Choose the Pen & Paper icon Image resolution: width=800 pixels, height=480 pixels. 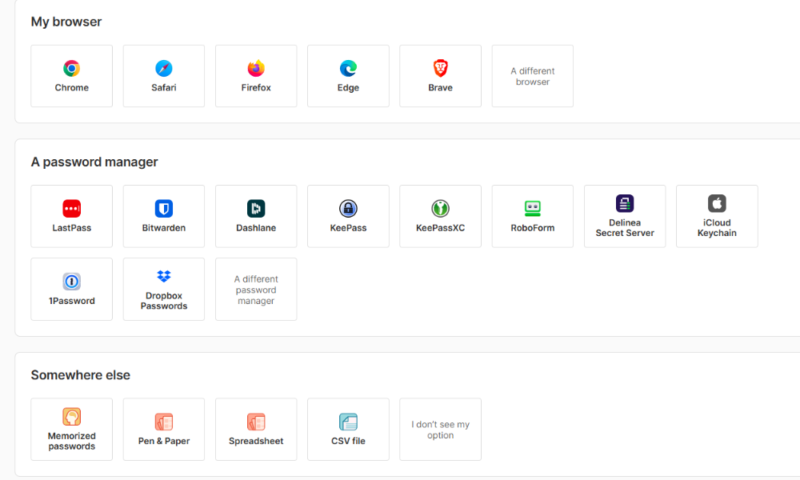[x=164, y=422]
